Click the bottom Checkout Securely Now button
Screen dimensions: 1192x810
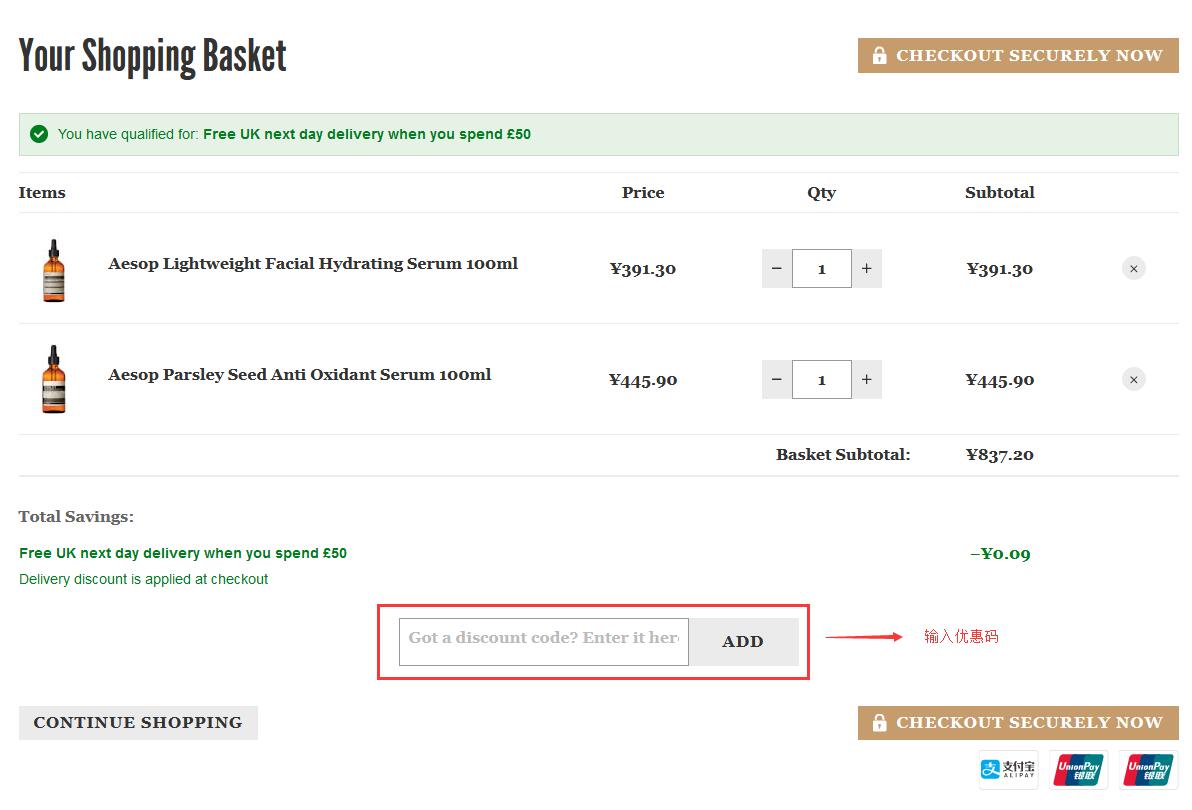[x=1018, y=723]
